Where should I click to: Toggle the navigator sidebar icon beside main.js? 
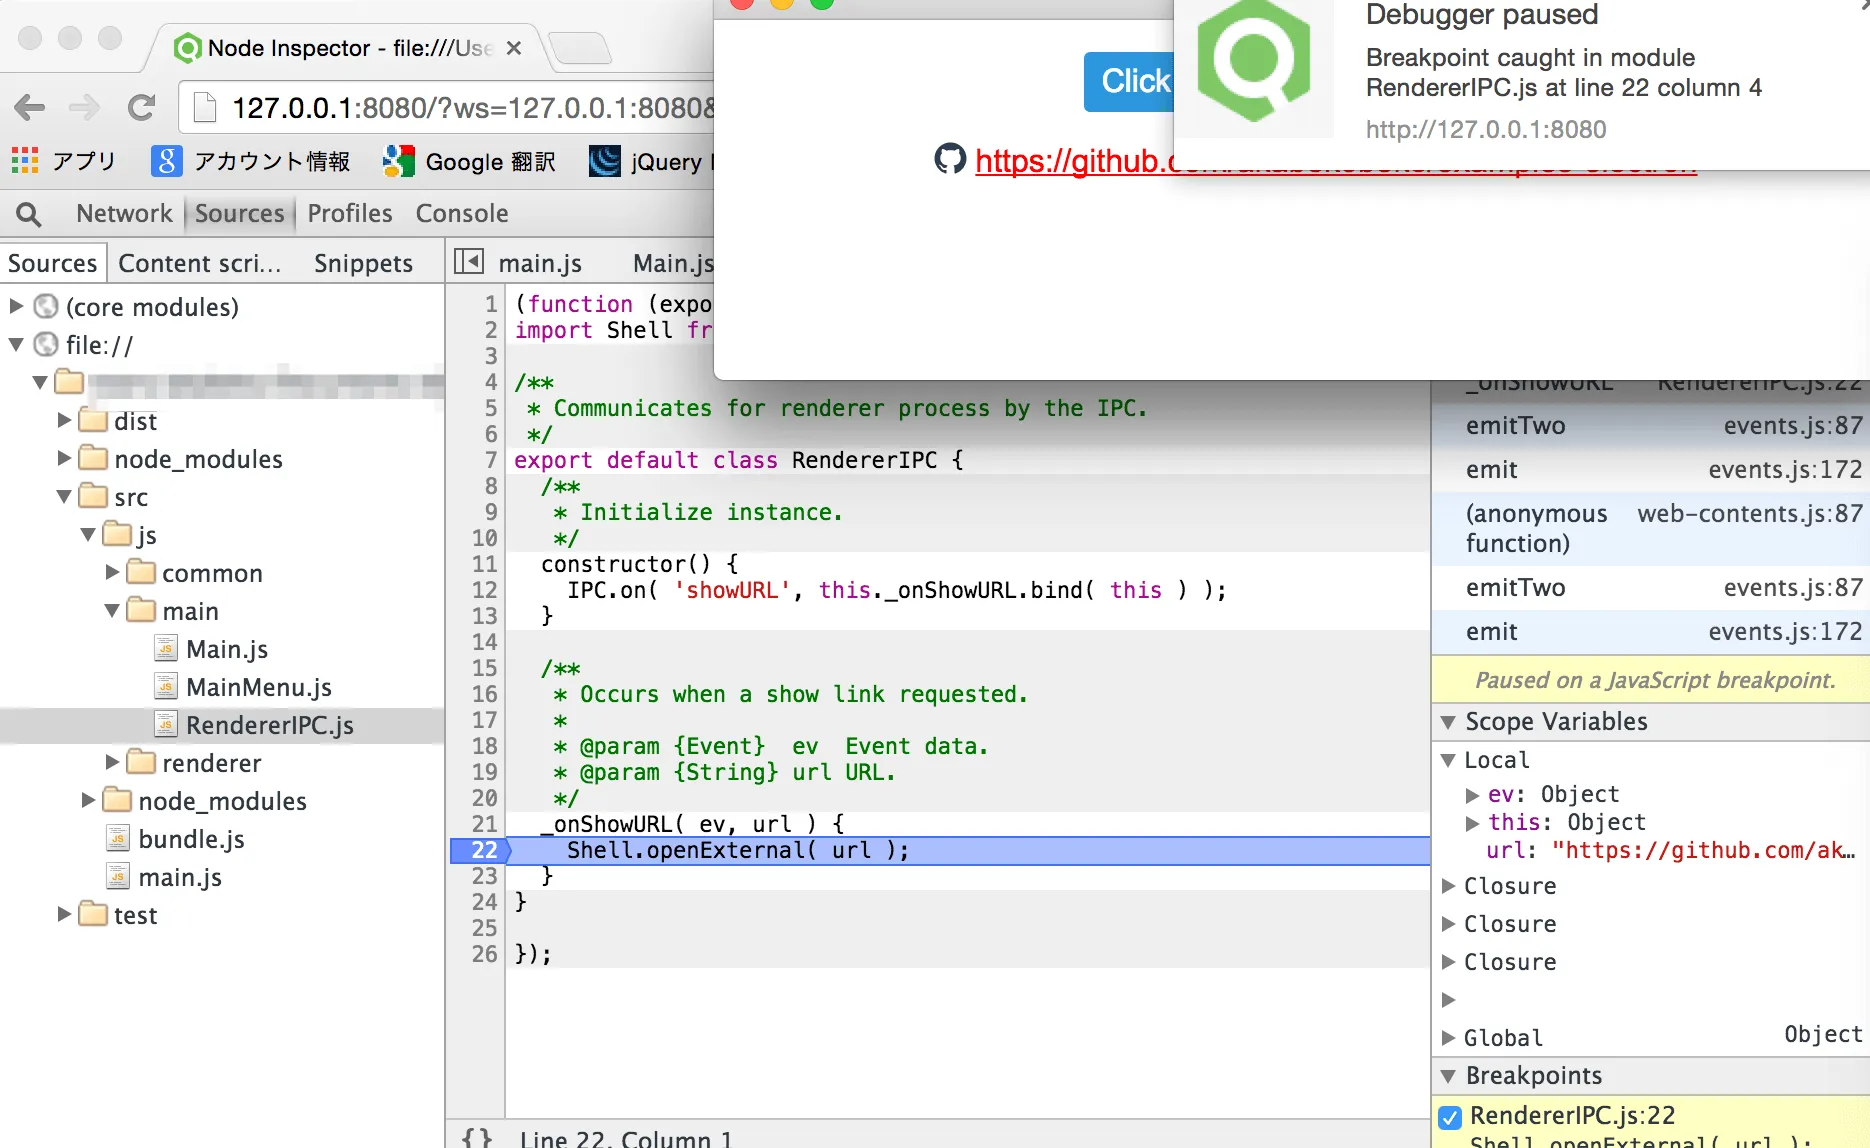click(468, 262)
